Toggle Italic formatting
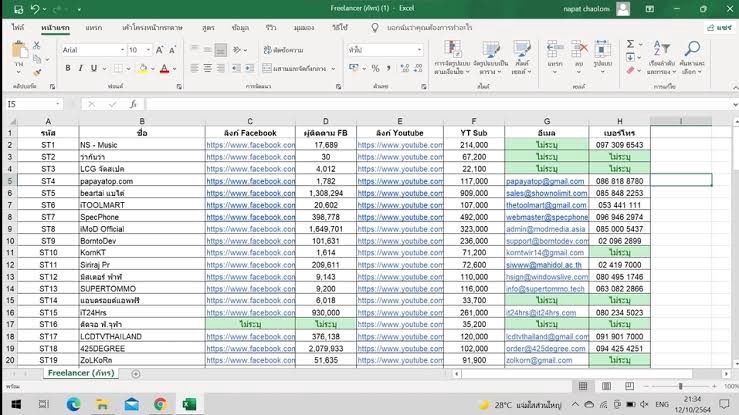The width and height of the screenshot is (739, 415). 81,68
